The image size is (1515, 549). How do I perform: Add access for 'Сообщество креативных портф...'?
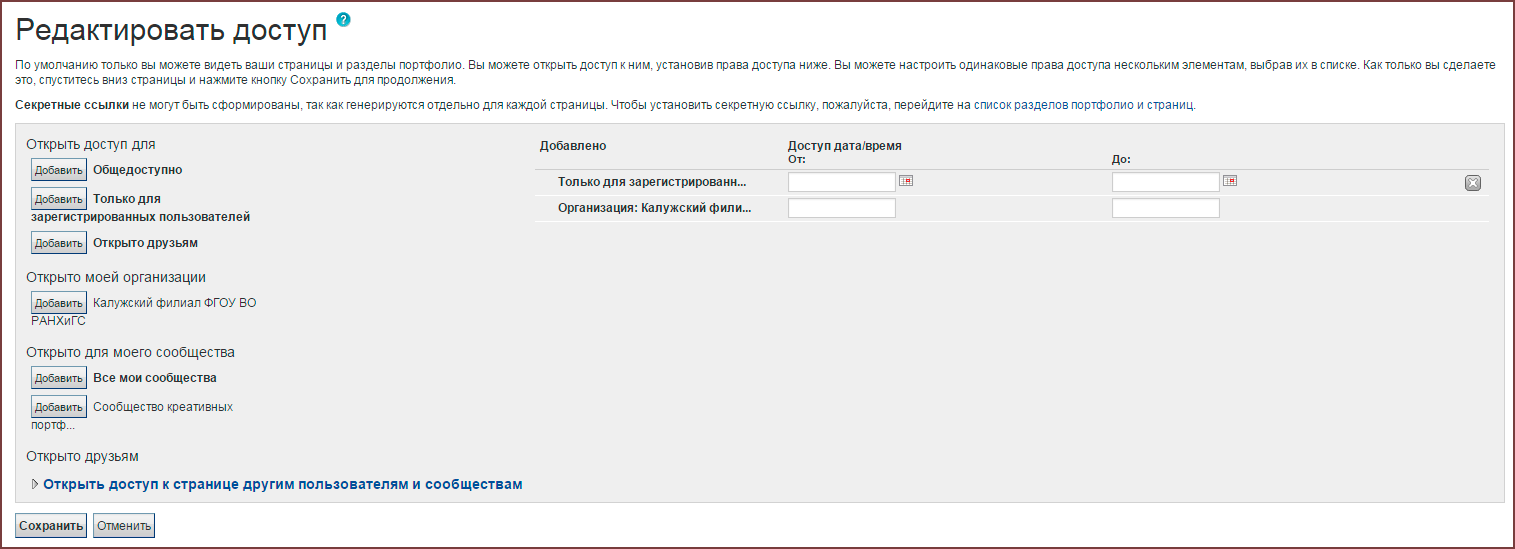click(x=58, y=407)
